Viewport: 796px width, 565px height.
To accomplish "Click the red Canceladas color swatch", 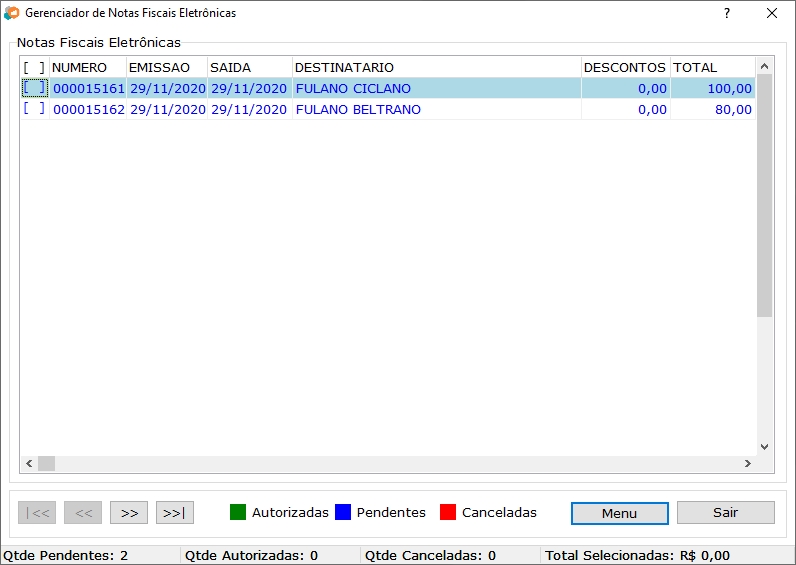I will click(x=448, y=512).
